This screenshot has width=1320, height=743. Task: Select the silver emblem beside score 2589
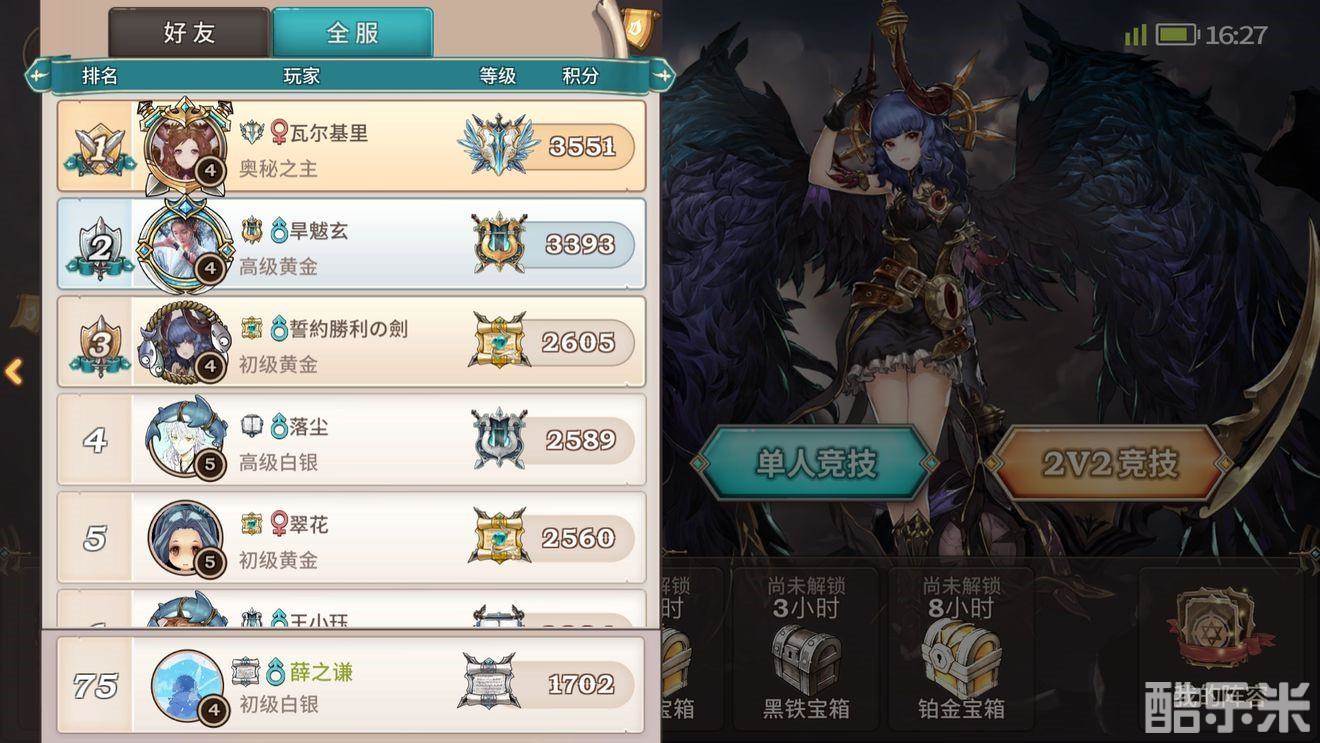pyautogui.click(x=498, y=439)
